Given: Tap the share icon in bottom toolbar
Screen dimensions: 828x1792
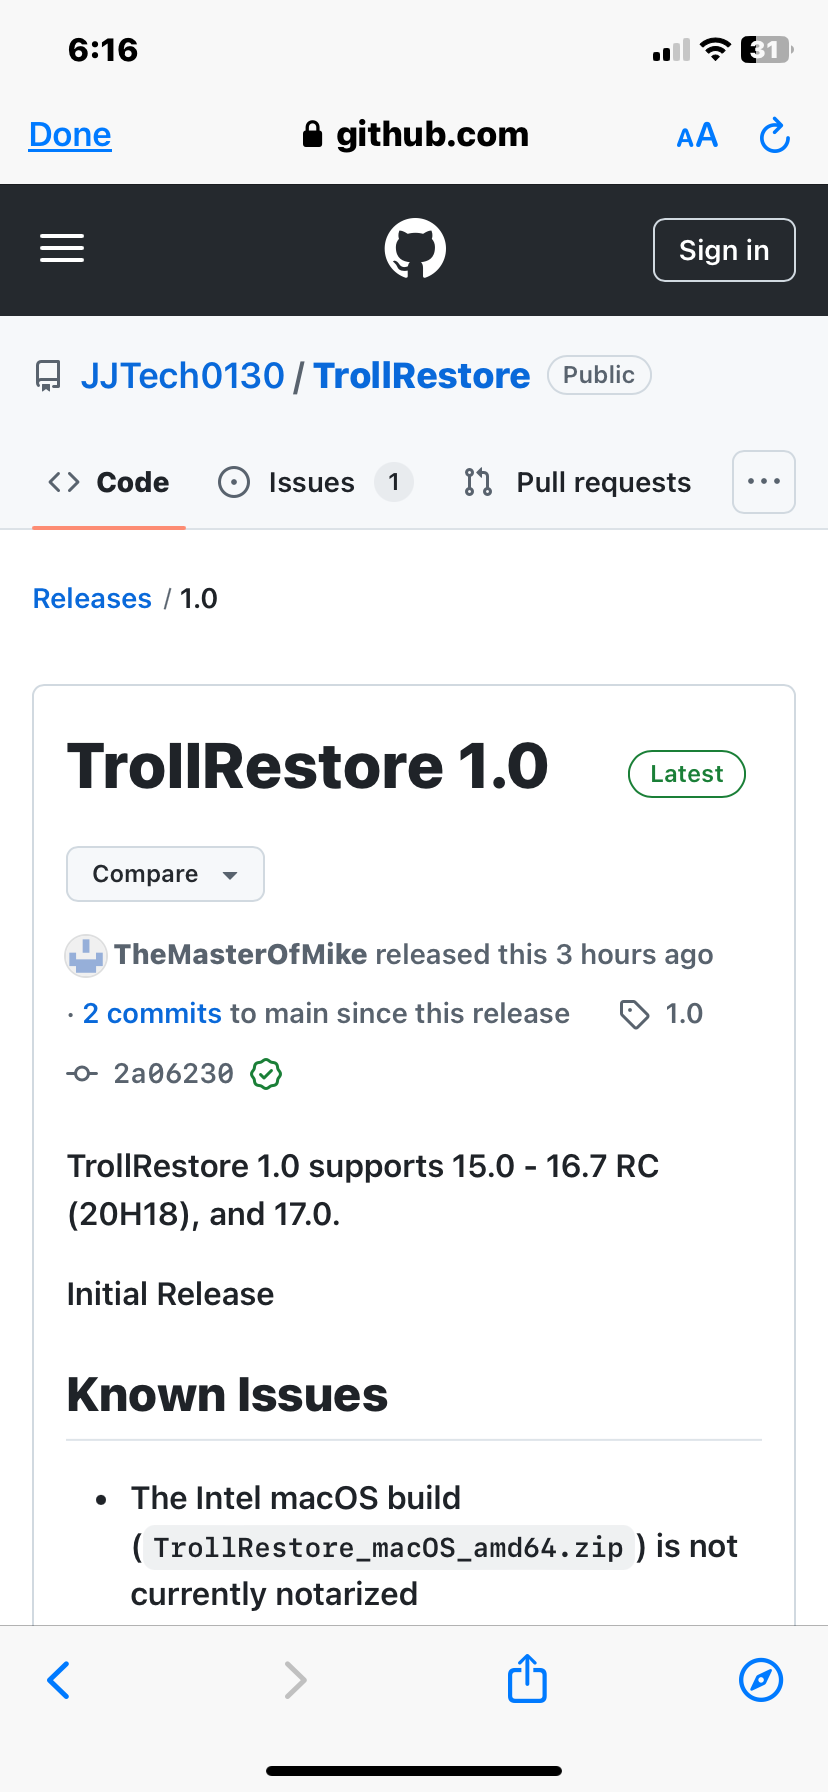Looking at the screenshot, I should [x=527, y=1678].
